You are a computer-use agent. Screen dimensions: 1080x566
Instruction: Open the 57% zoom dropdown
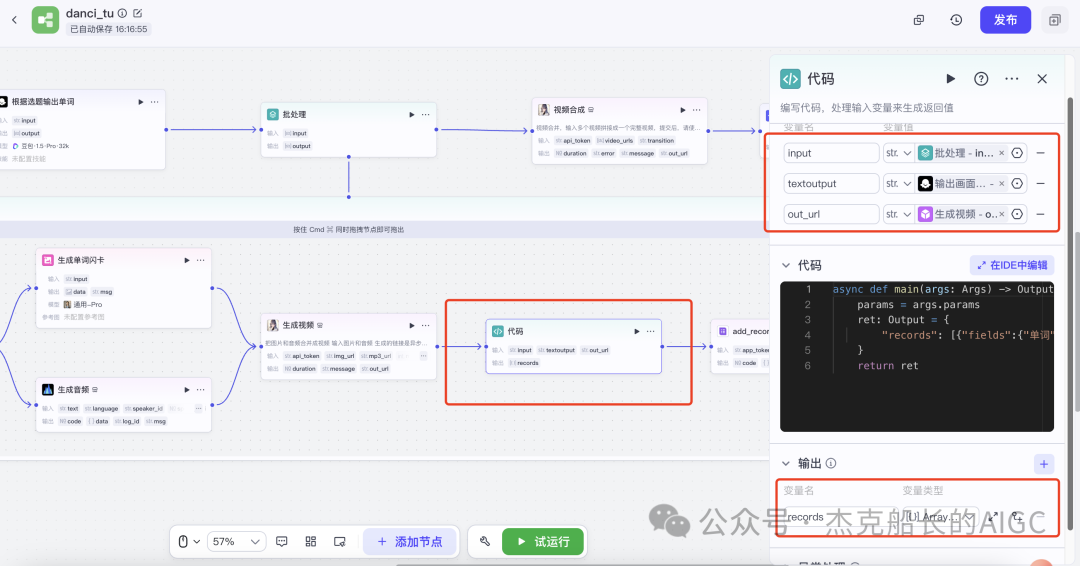tap(236, 542)
